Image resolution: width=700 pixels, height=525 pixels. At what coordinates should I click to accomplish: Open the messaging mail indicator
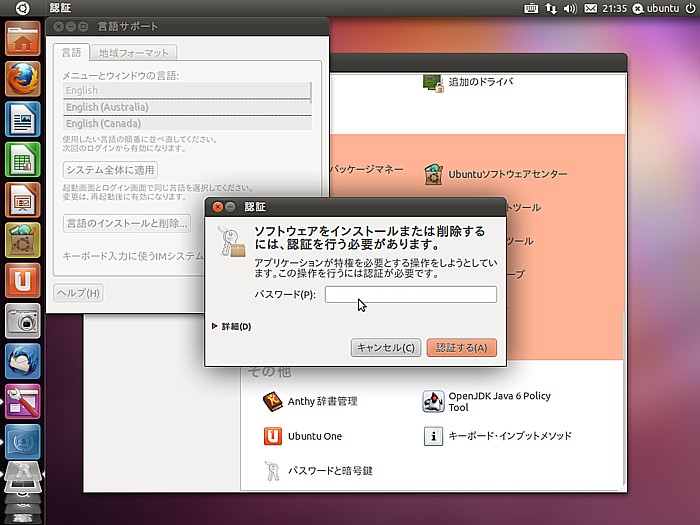click(x=591, y=8)
